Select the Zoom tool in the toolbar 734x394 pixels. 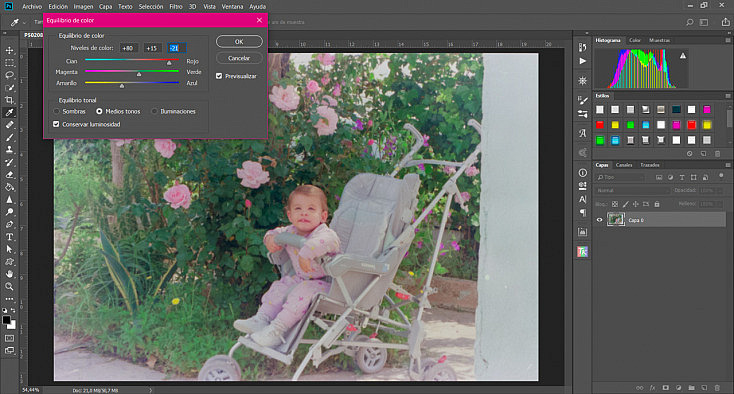[x=9, y=286]
